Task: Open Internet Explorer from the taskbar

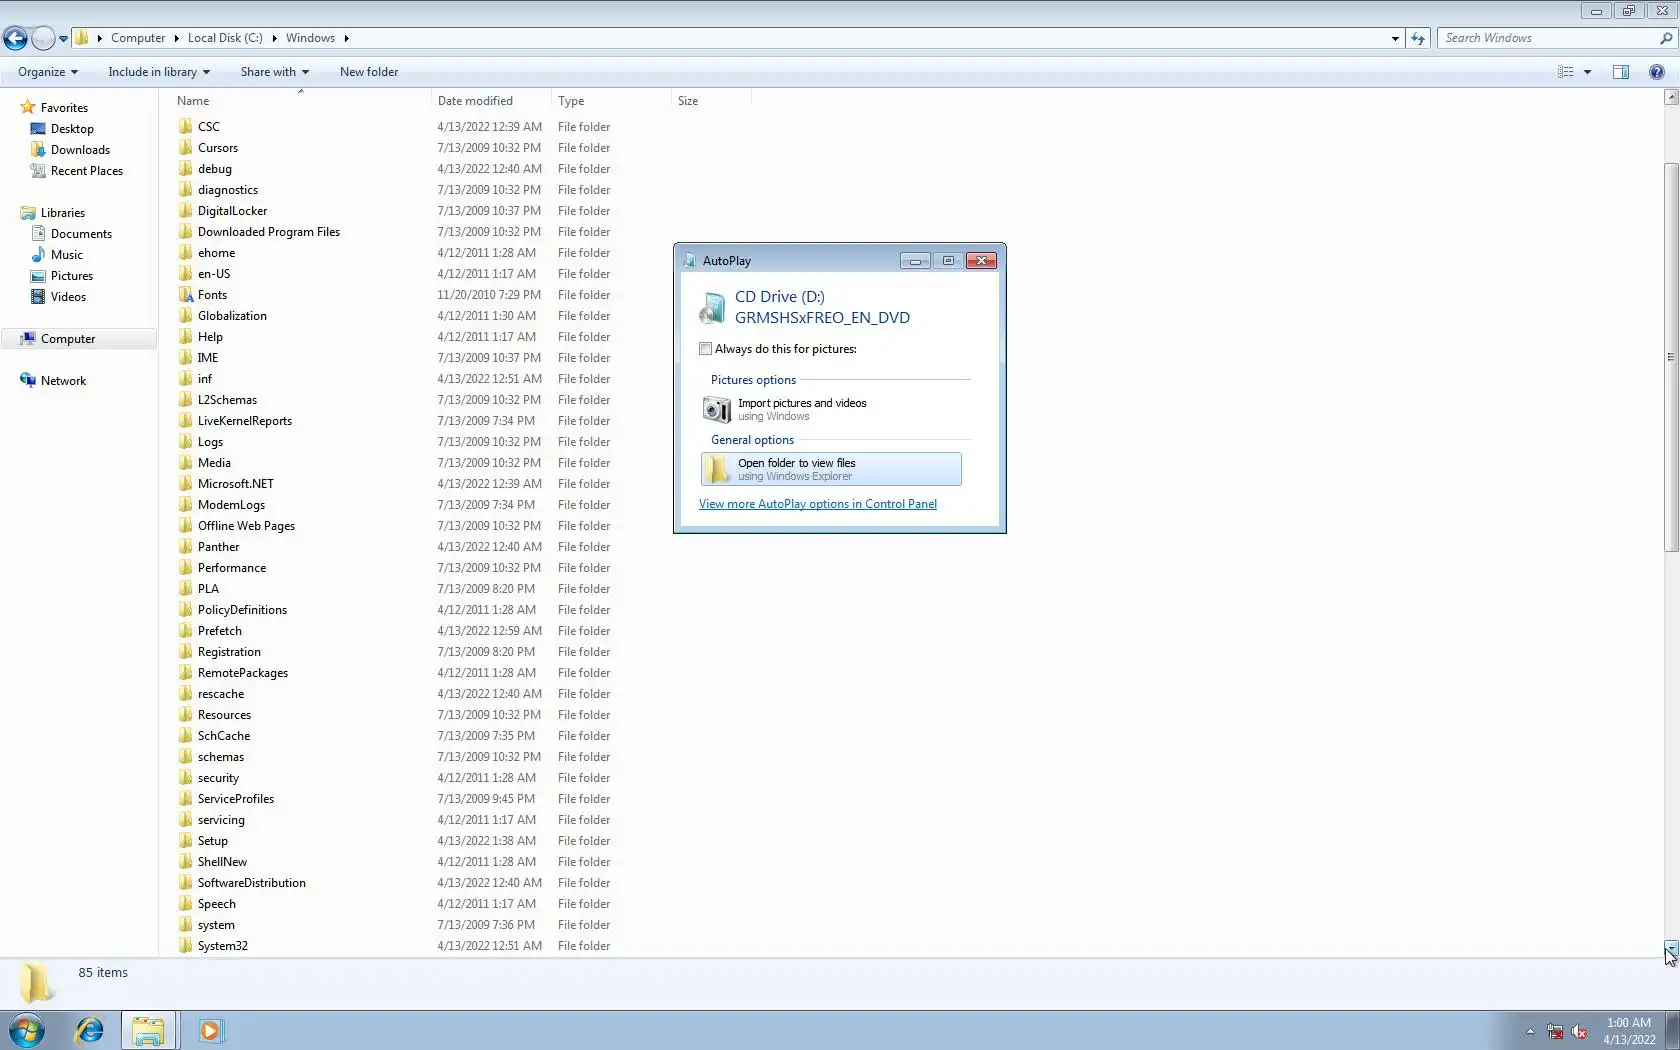Action: coord(89,1030)
